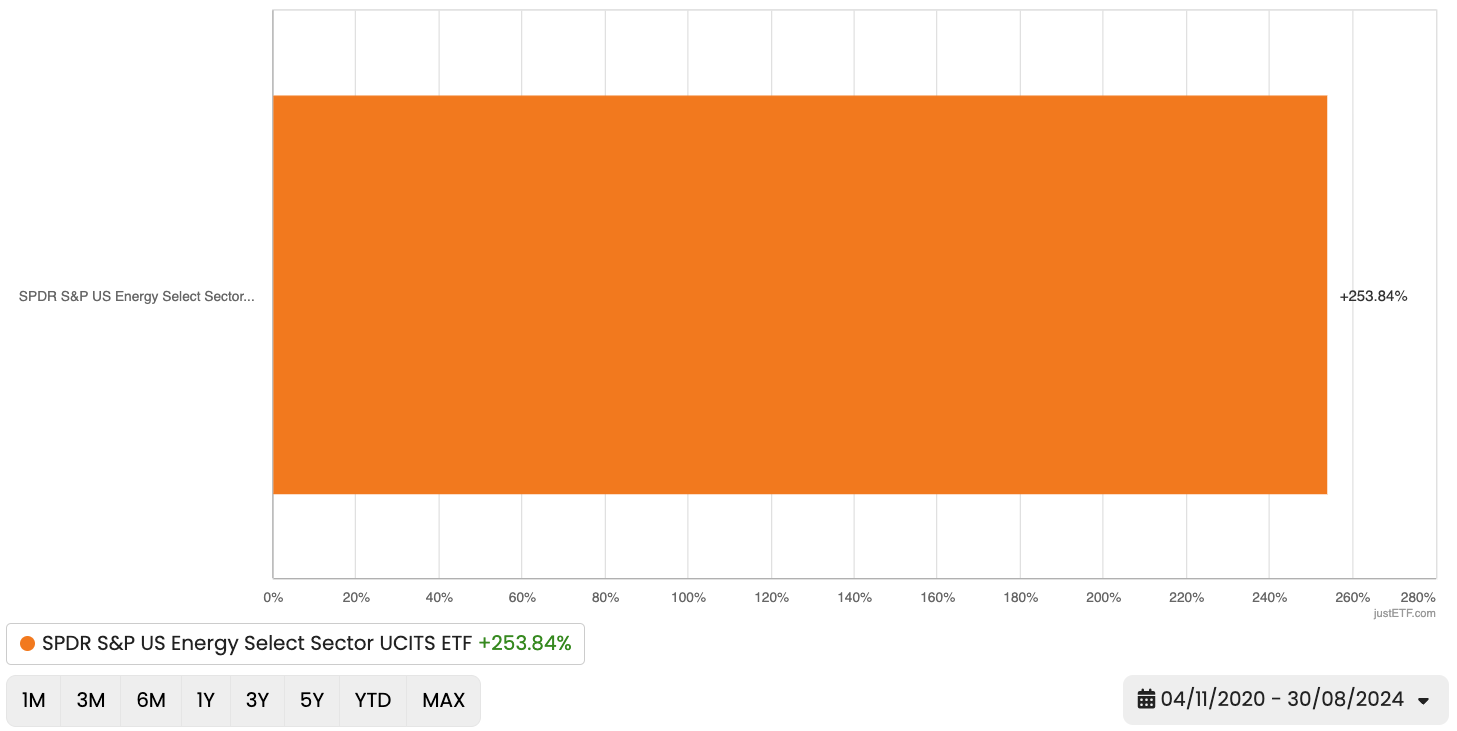Click the truncated SPDR axis label
This screenshot has width=1457, height=731.
[x=137, y=296]
